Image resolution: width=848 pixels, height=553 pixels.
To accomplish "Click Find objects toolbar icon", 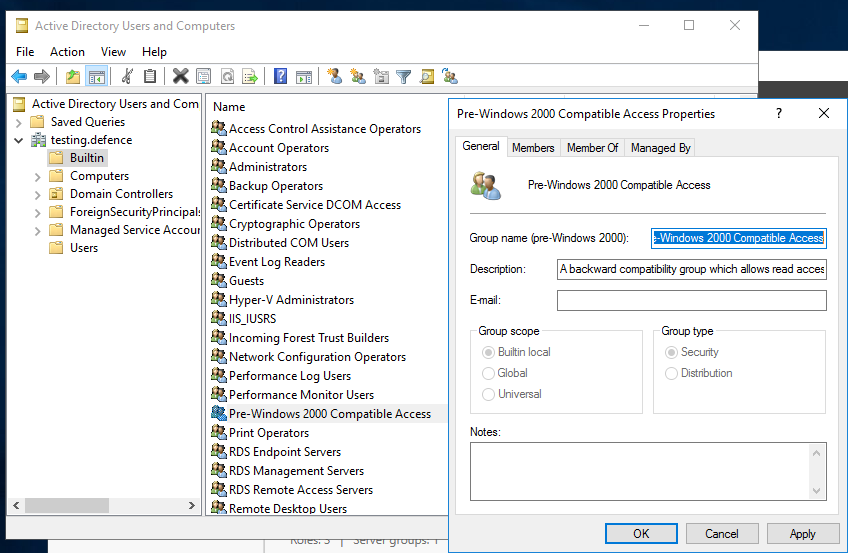I will [427, 76].
